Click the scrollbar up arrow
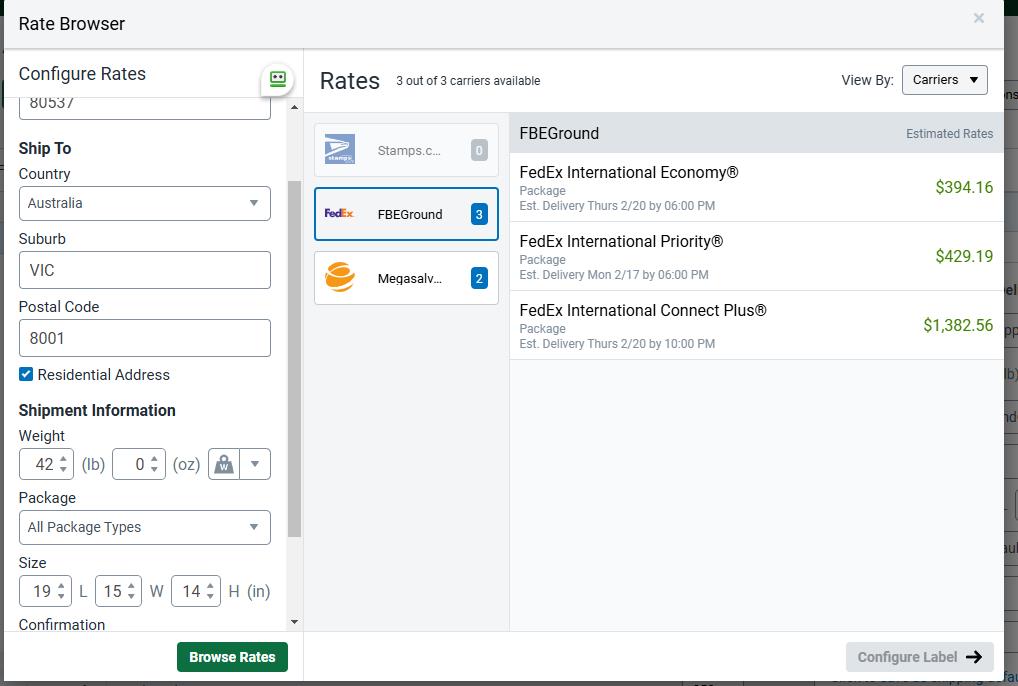This screenshot has width=1018, height=686. [x=294, y=107]
